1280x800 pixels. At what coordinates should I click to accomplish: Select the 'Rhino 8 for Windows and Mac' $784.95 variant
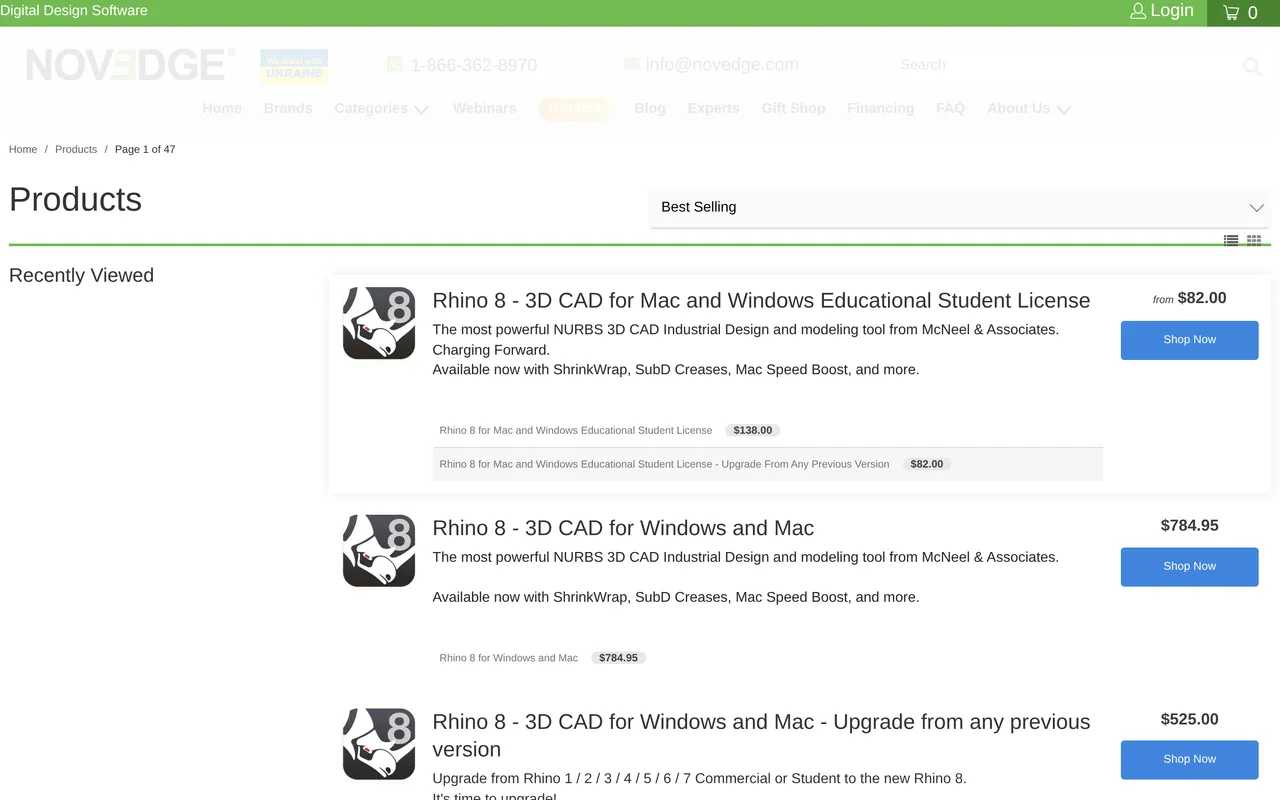(767, 658)
